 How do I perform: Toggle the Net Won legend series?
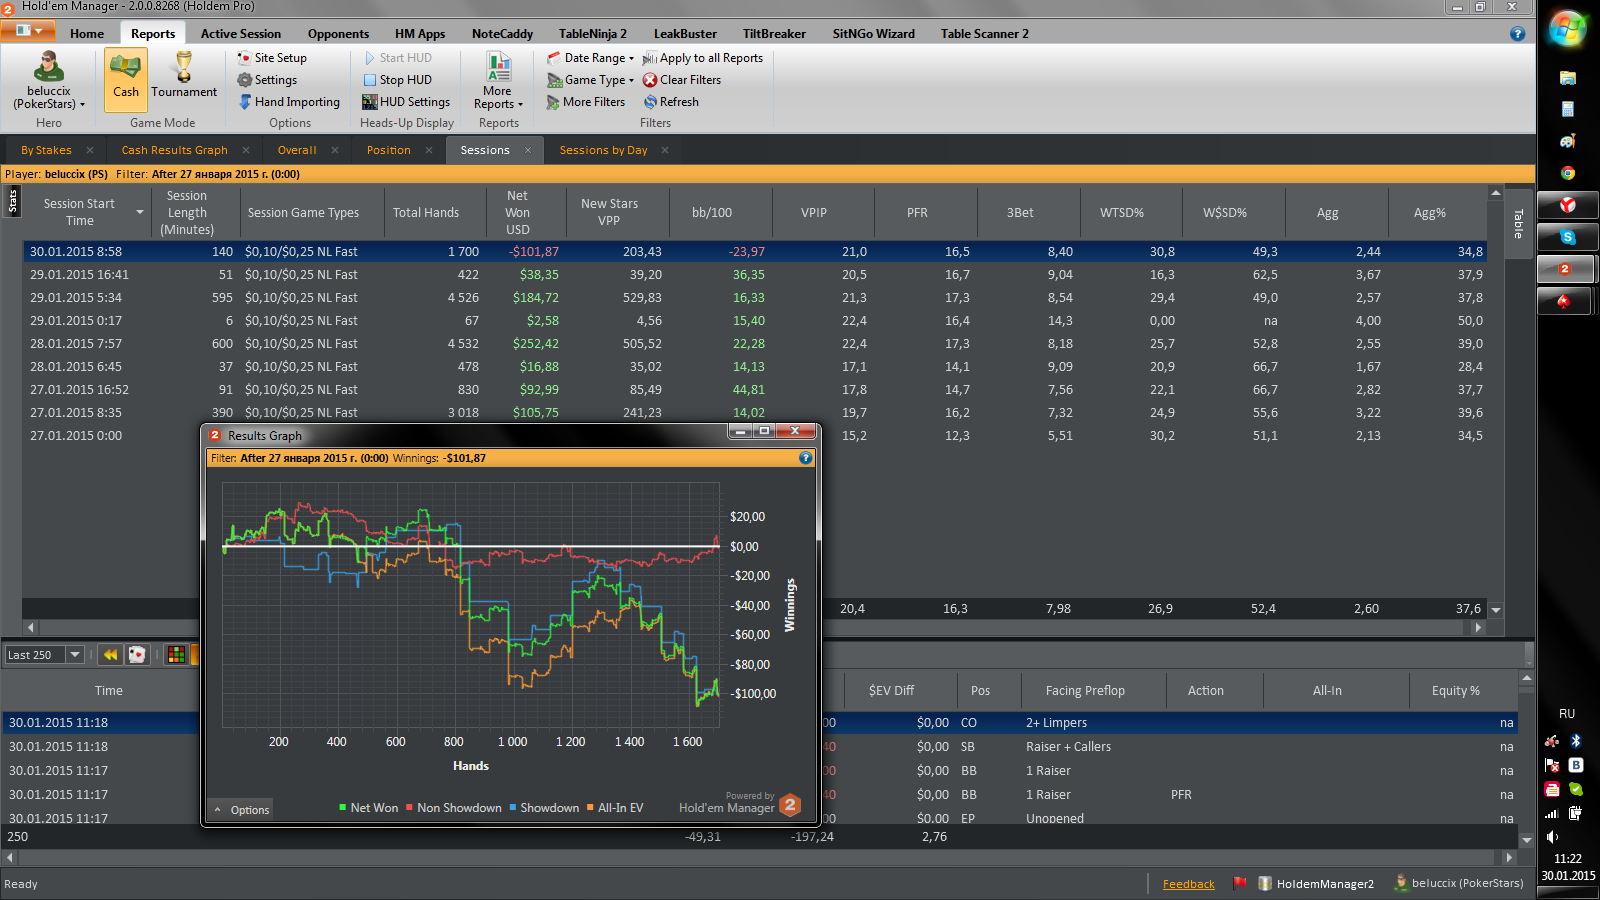point(368,808)
